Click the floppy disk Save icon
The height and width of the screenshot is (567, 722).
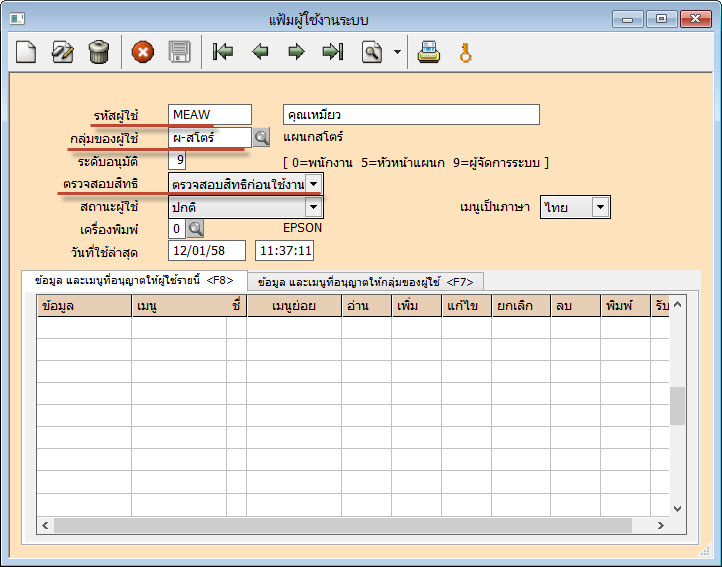coord(179,52)
